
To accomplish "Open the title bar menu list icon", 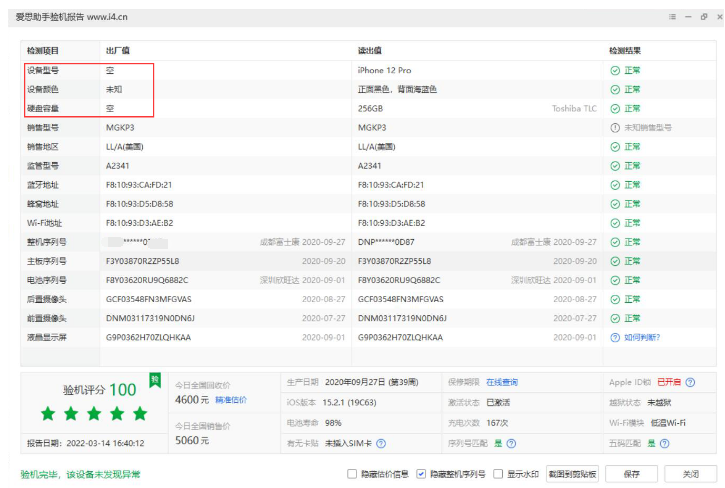I will (x=672, y=17).
